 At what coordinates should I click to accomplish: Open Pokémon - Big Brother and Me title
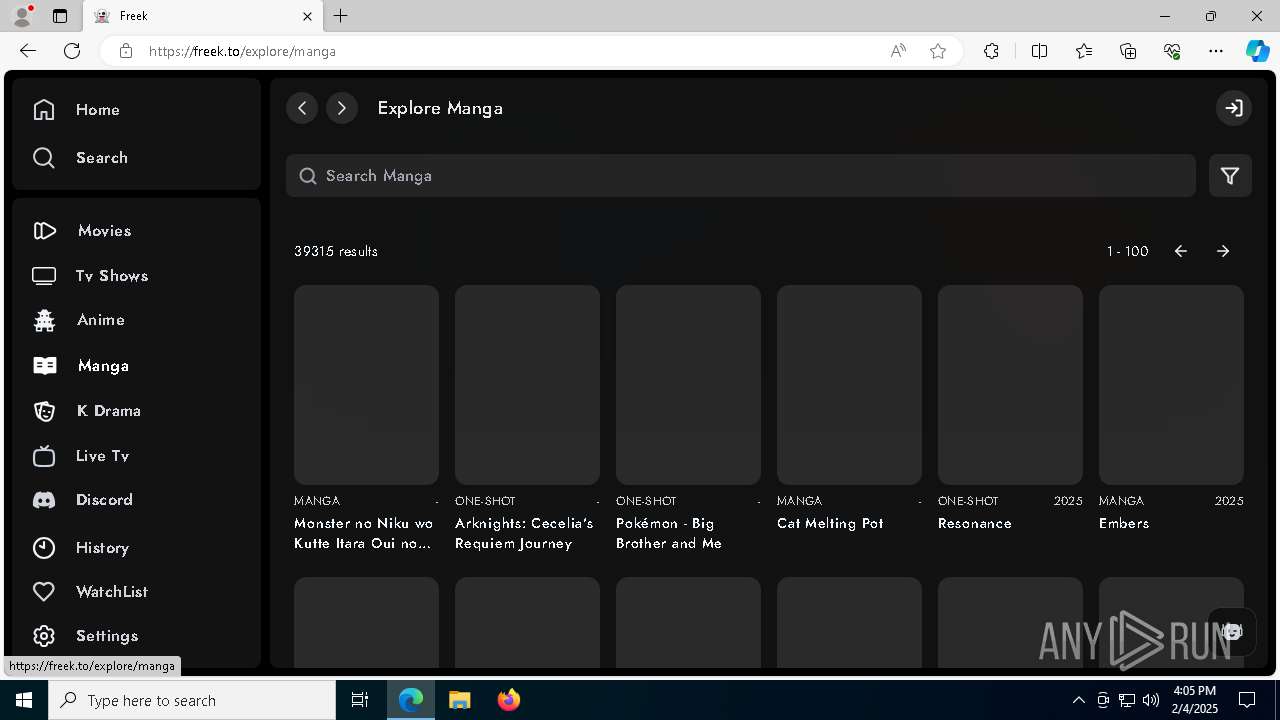click(669, 533)
